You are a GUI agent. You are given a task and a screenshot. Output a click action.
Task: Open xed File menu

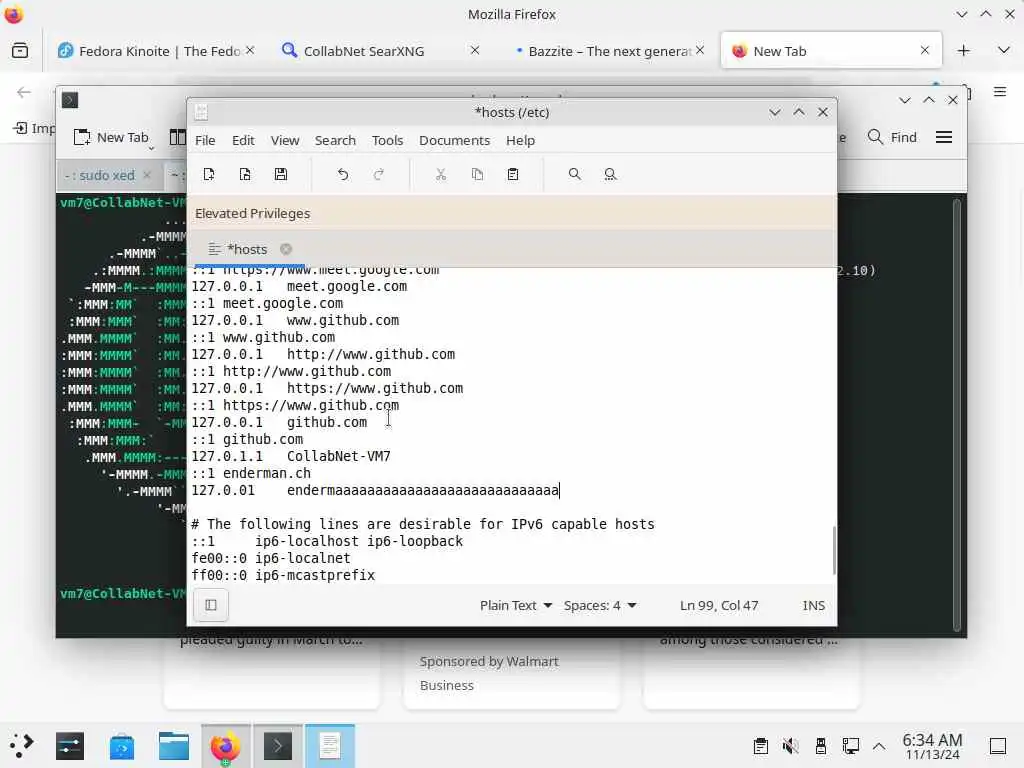[x=205, y=140]
